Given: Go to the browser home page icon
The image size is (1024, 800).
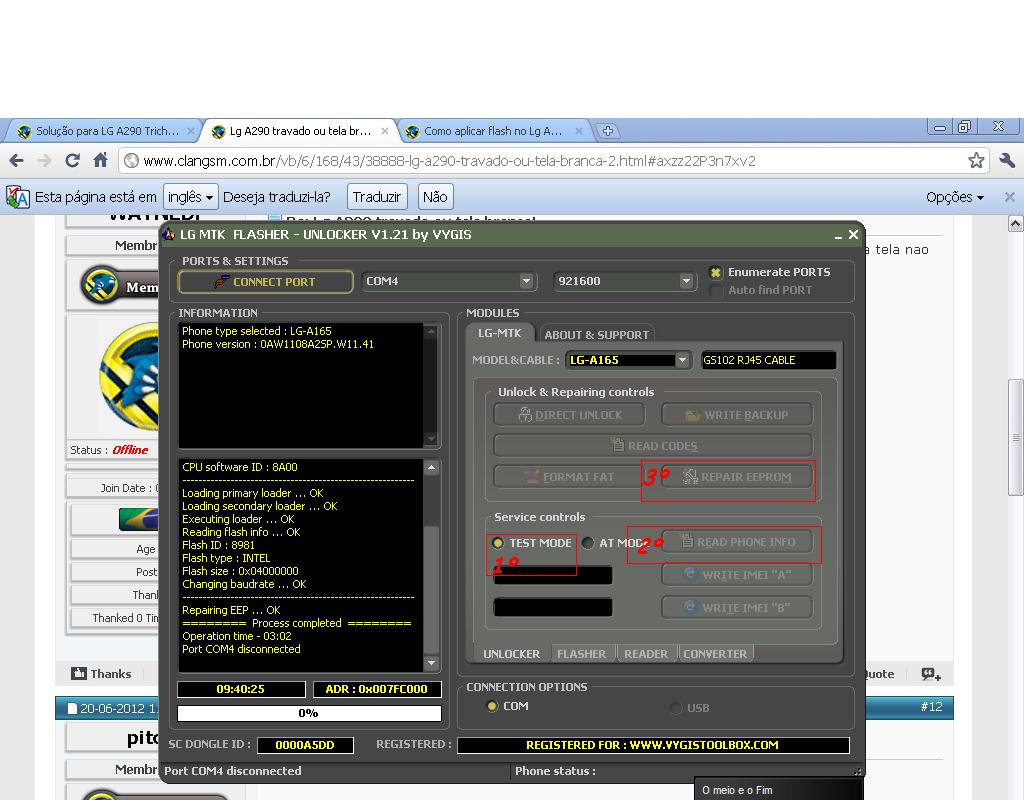Looking at the screenshot, I should tap(101, 160).
